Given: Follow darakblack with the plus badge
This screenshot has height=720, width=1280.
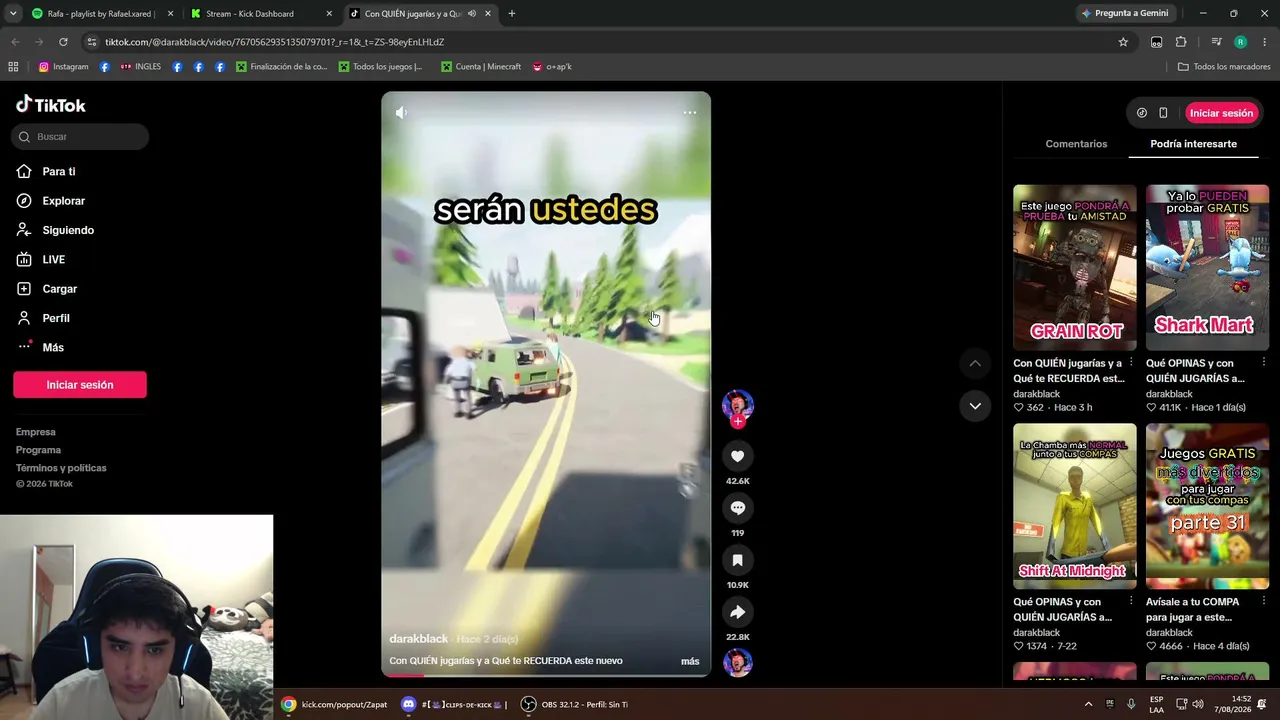Looking at the screenshot, I should coord(738,422).
